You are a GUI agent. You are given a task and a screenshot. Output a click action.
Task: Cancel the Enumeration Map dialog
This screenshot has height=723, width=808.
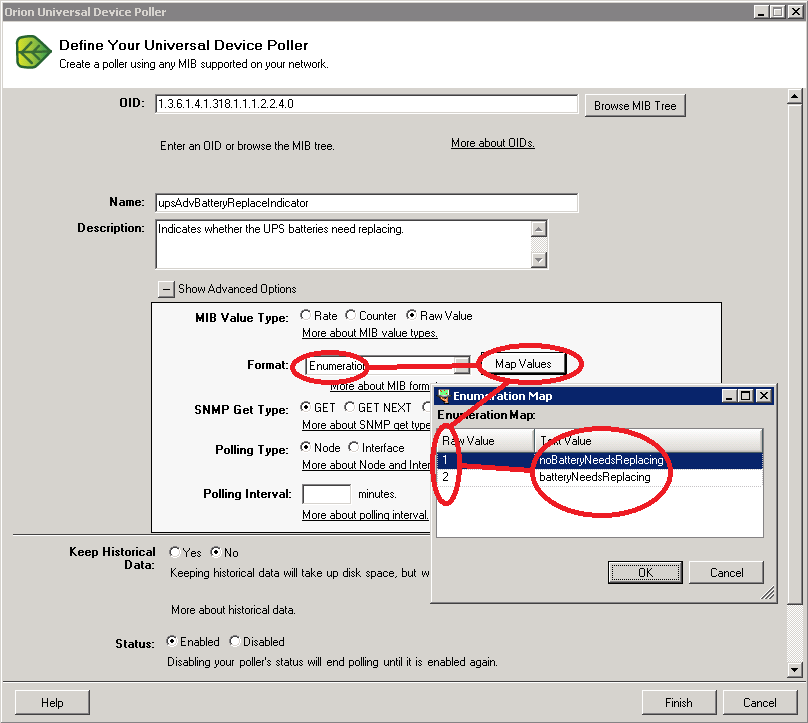[726, 573]
